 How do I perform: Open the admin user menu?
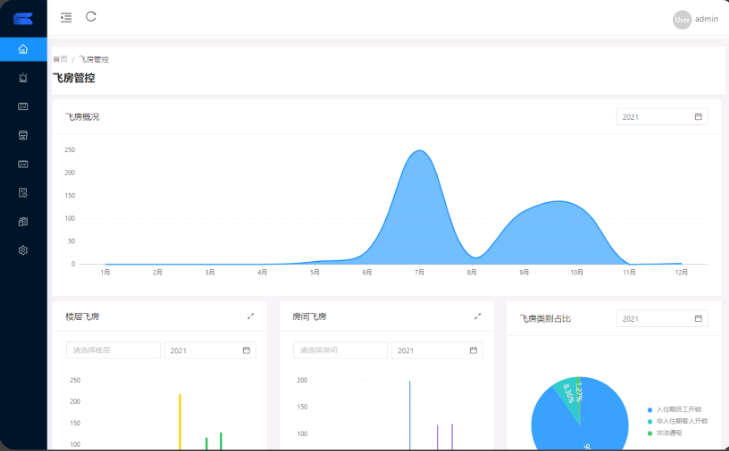[x=706, y=19]
